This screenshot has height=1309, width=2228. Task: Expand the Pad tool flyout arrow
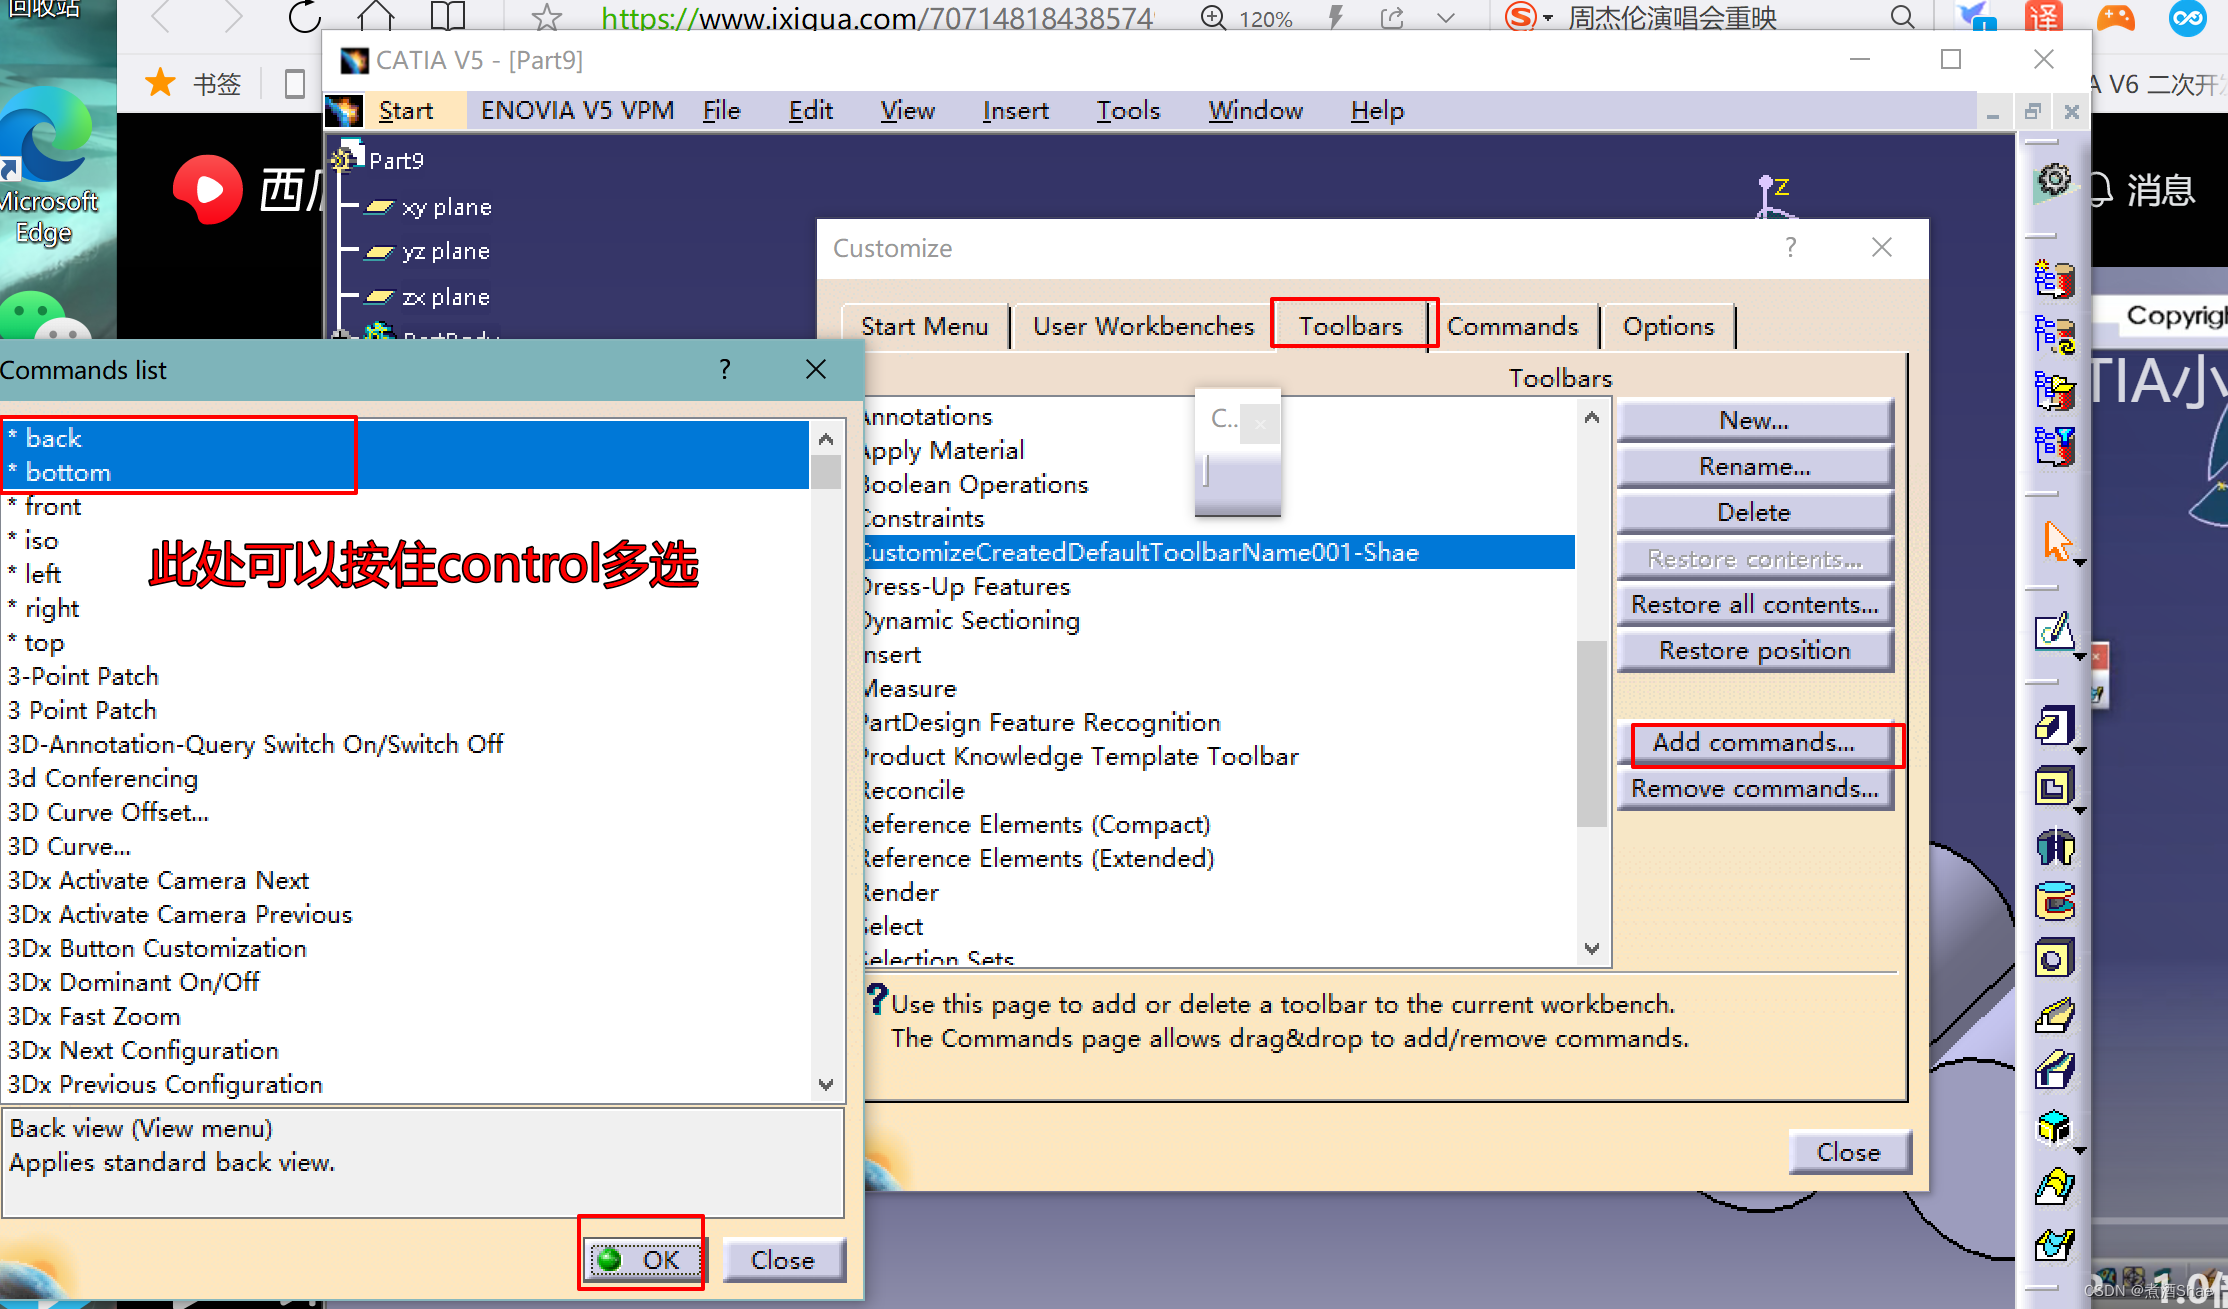pyautogui.click(x=2081, y=749)
